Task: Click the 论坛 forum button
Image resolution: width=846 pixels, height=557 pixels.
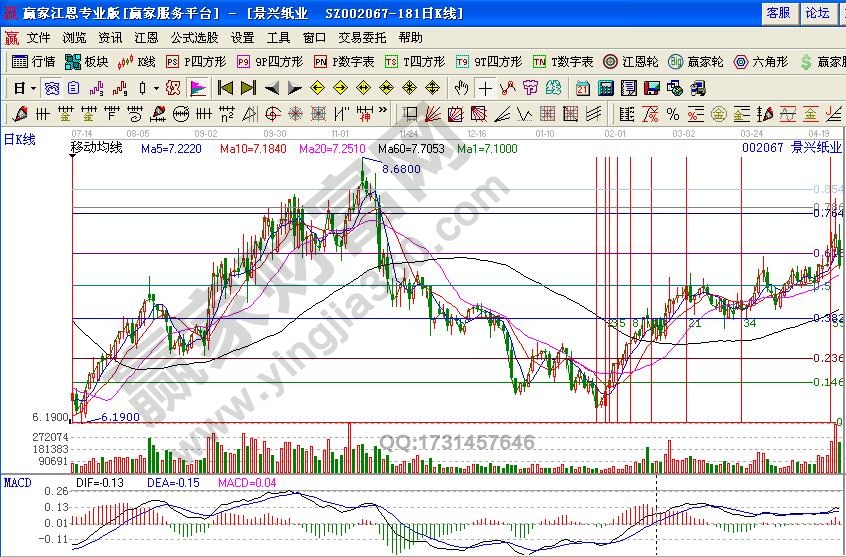Action: pos(817,12)
